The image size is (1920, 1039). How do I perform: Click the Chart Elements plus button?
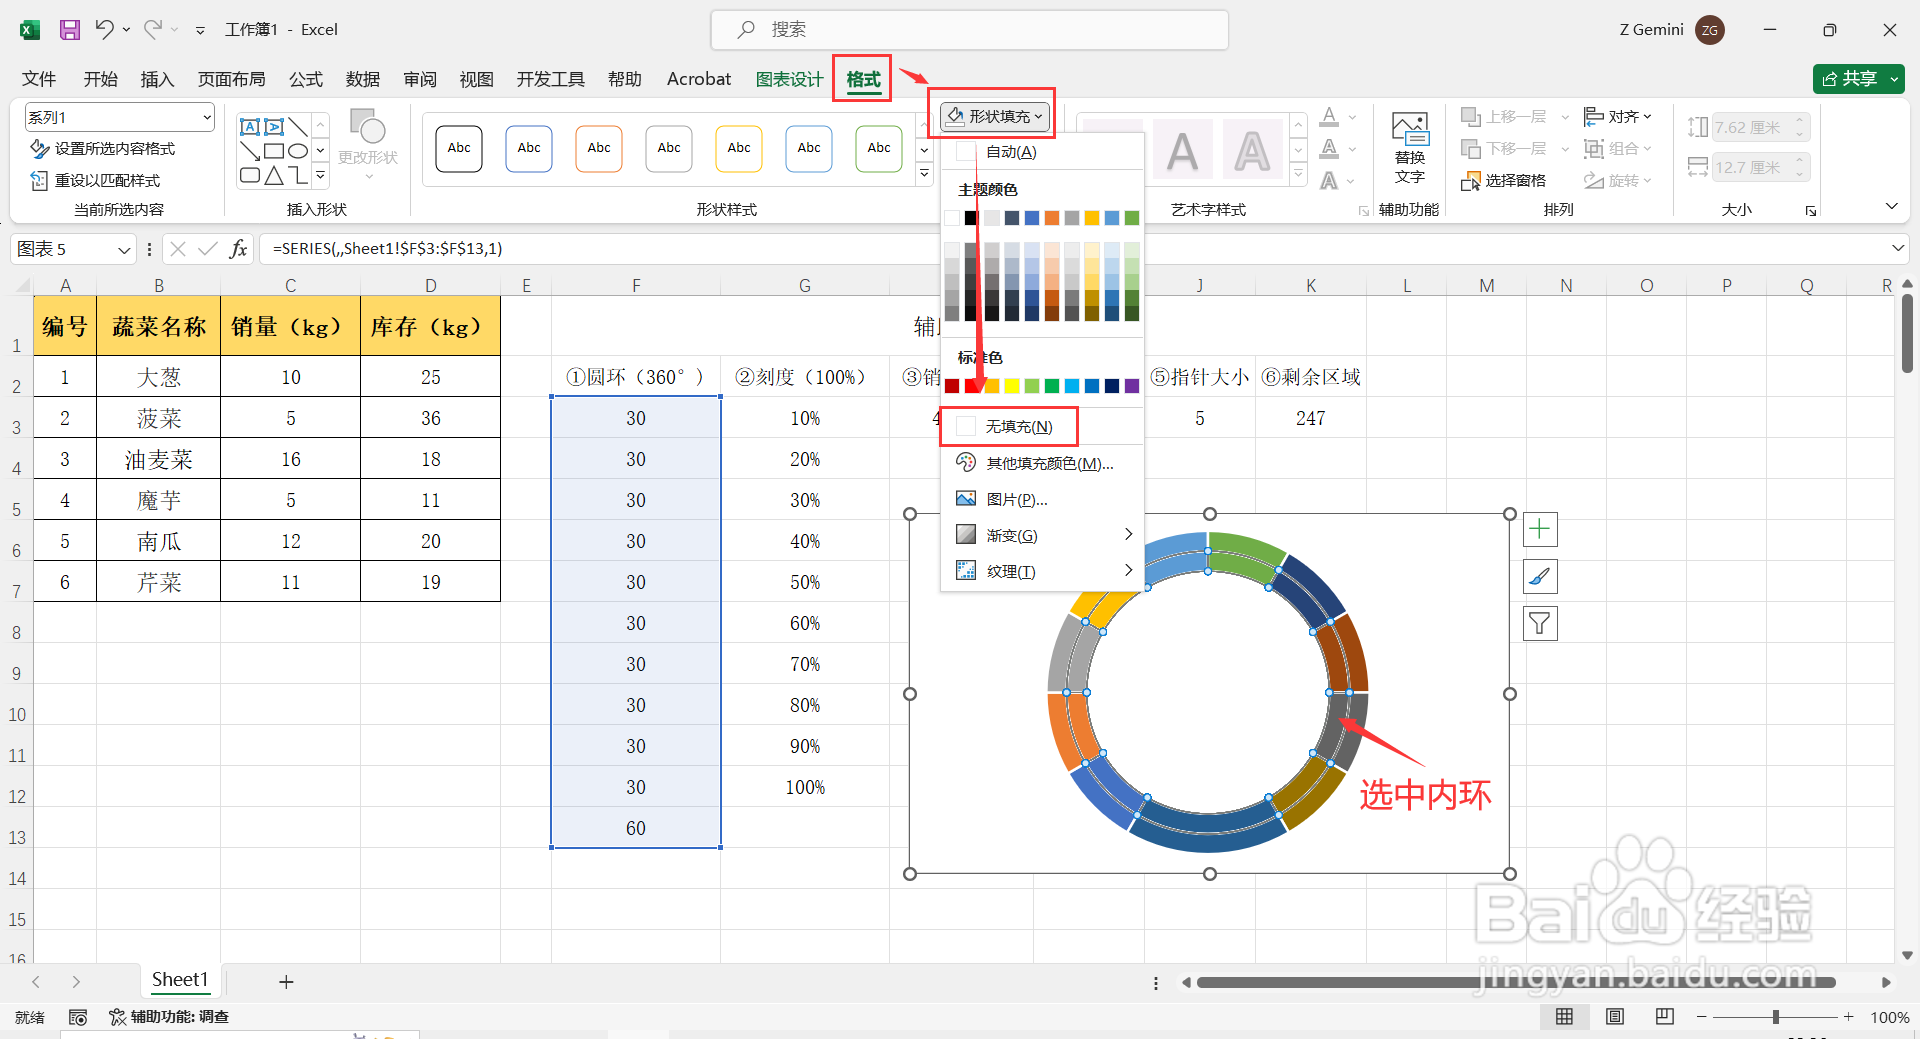1540,529
